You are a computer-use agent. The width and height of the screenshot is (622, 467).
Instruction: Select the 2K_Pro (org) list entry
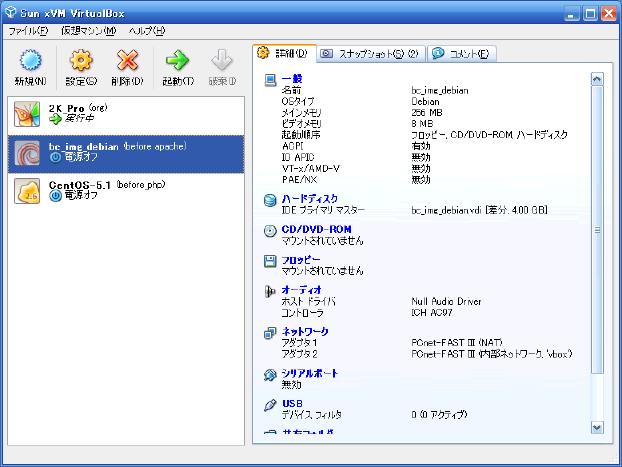(x=126, y=115)
